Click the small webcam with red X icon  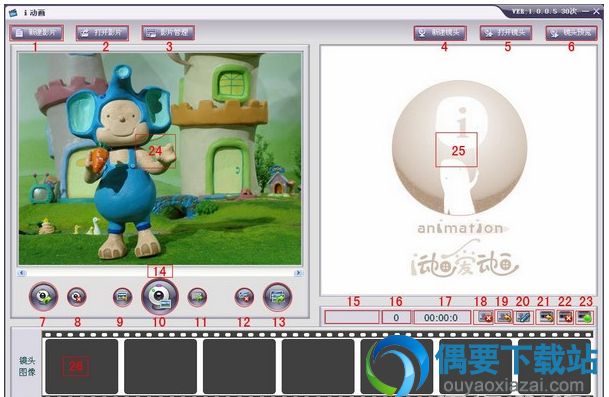coord(77,297)
